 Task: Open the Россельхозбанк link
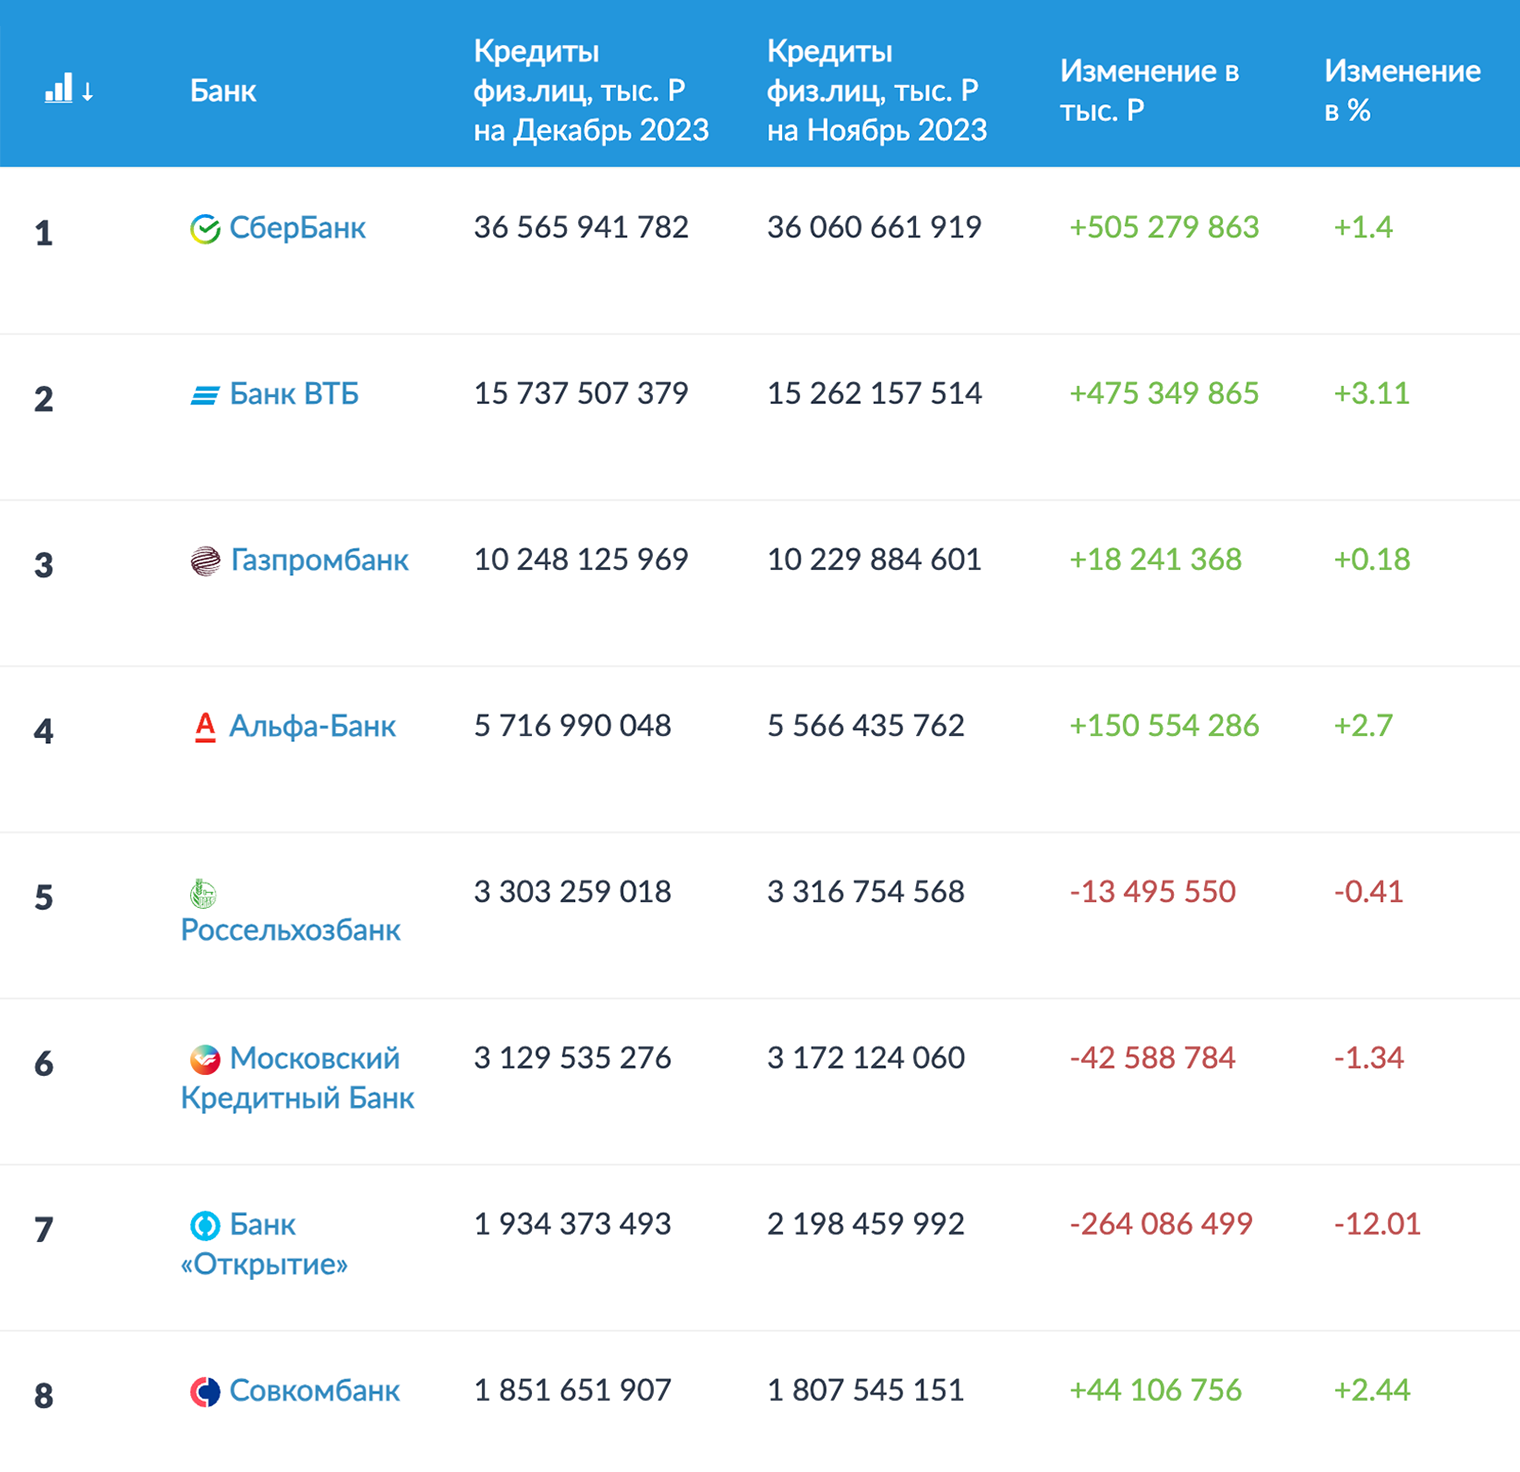291,930
